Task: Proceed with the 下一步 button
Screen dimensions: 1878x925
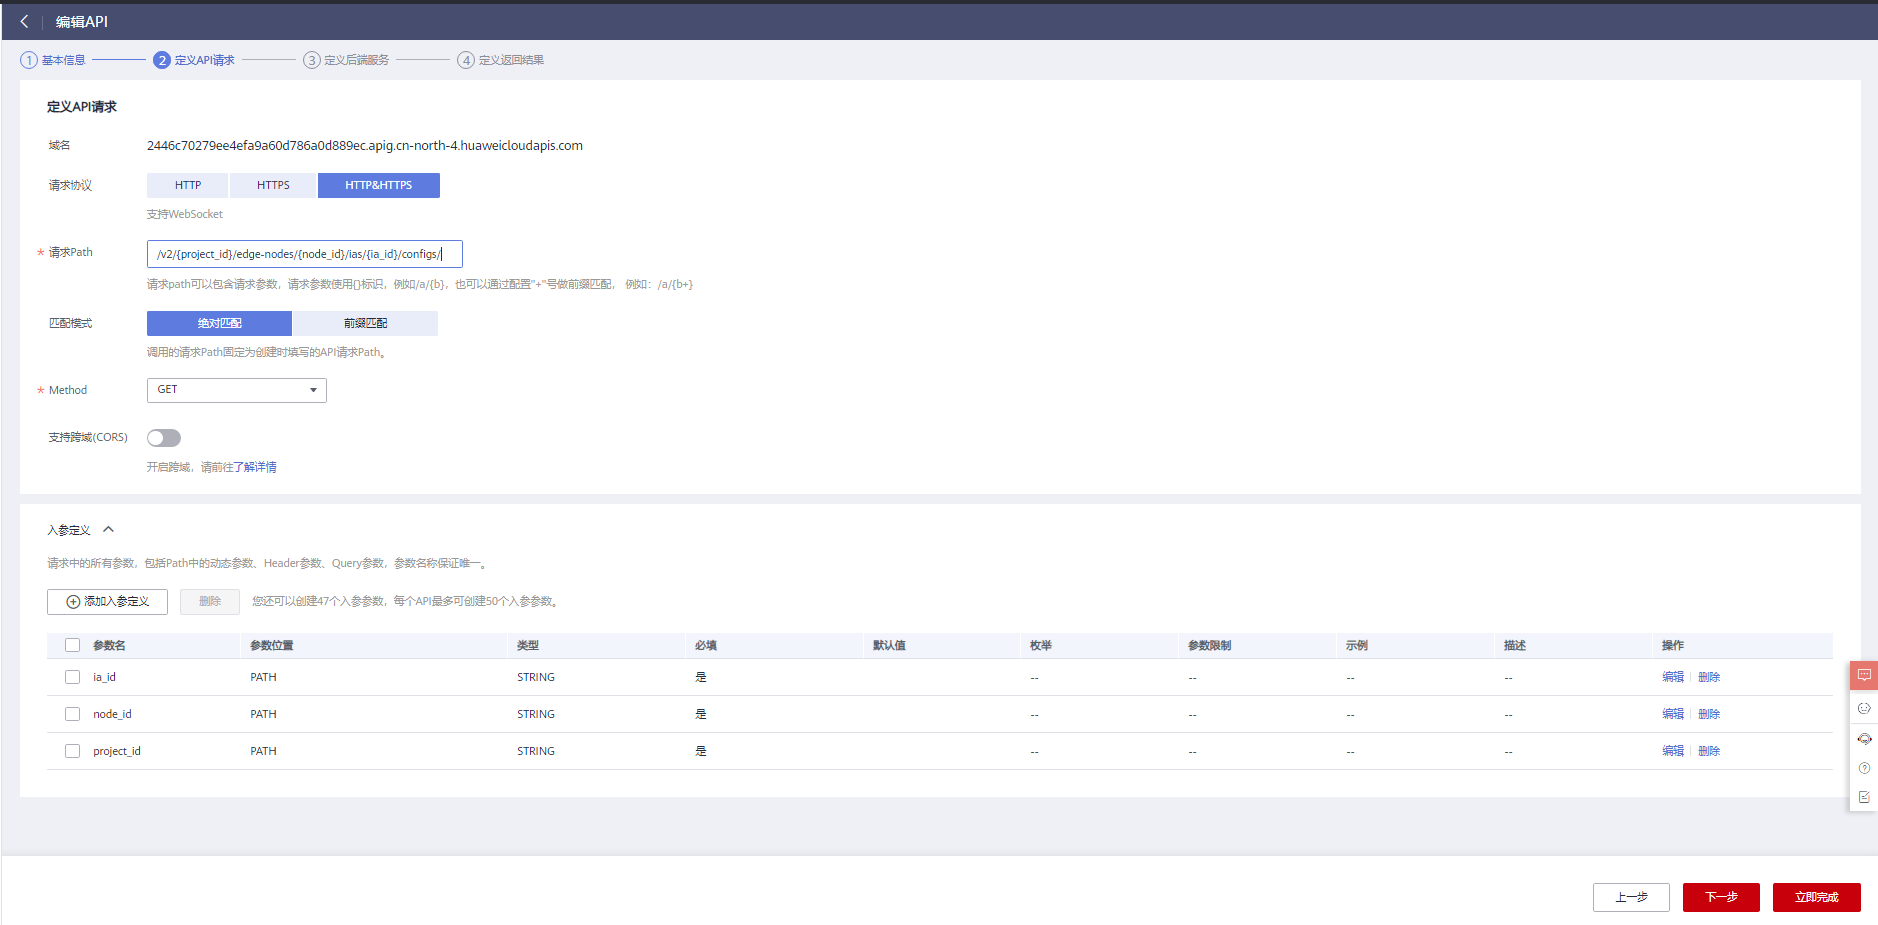Action: pos(1721,897)
